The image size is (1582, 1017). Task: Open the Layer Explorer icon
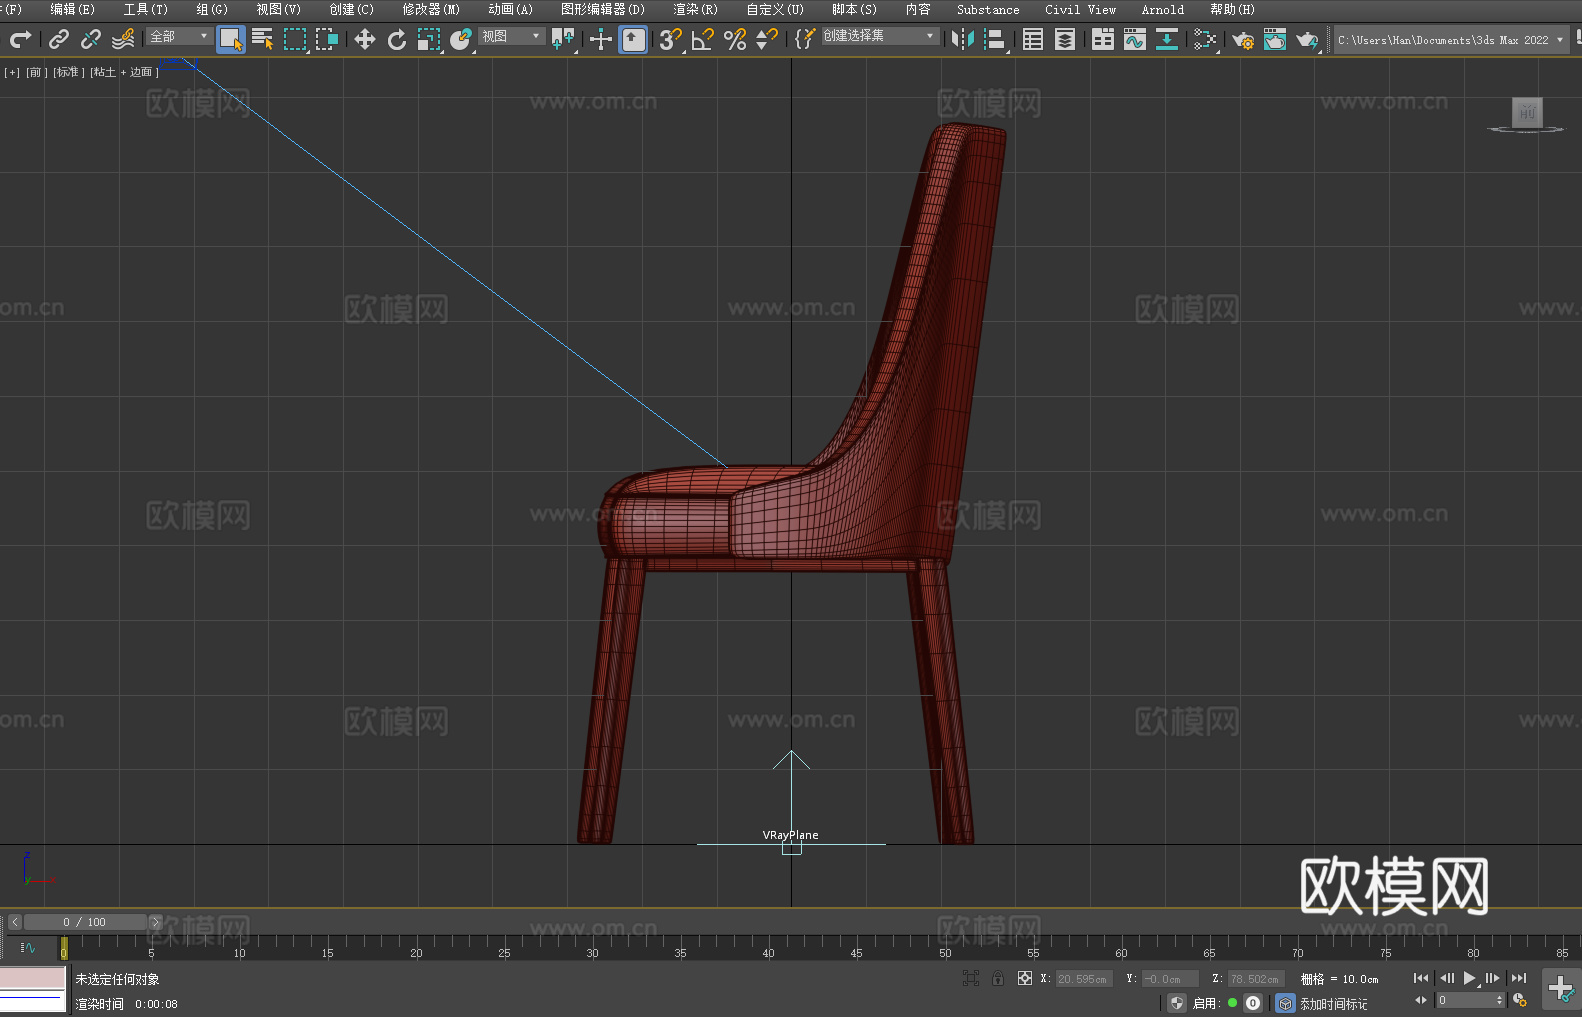click(1065, 39)
